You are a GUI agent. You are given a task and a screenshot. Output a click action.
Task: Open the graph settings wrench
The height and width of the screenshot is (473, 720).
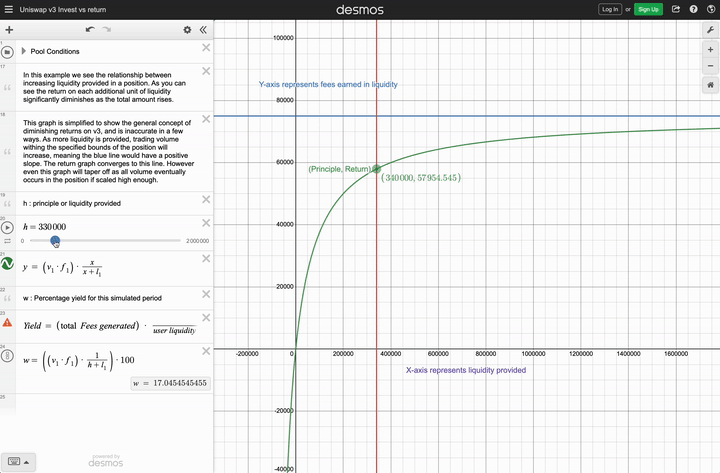710,30
